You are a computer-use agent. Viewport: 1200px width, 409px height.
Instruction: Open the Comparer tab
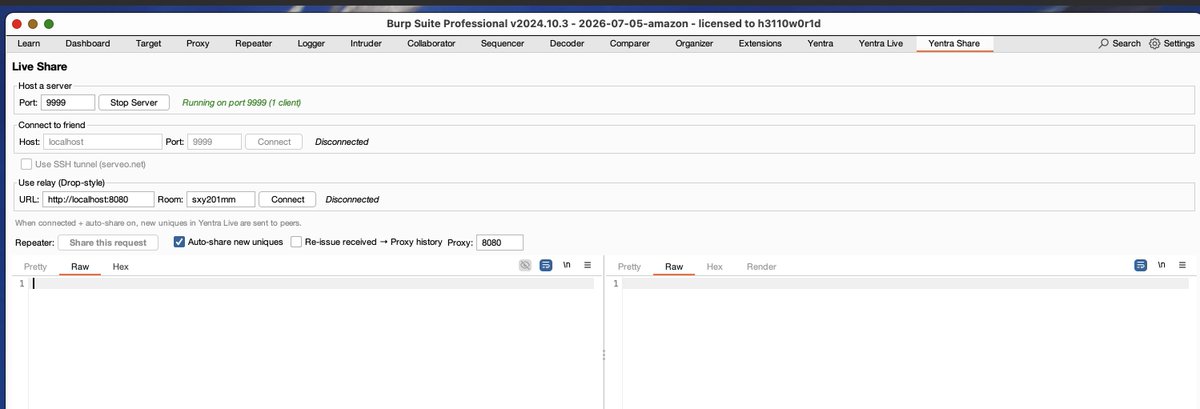coord(630,43)
